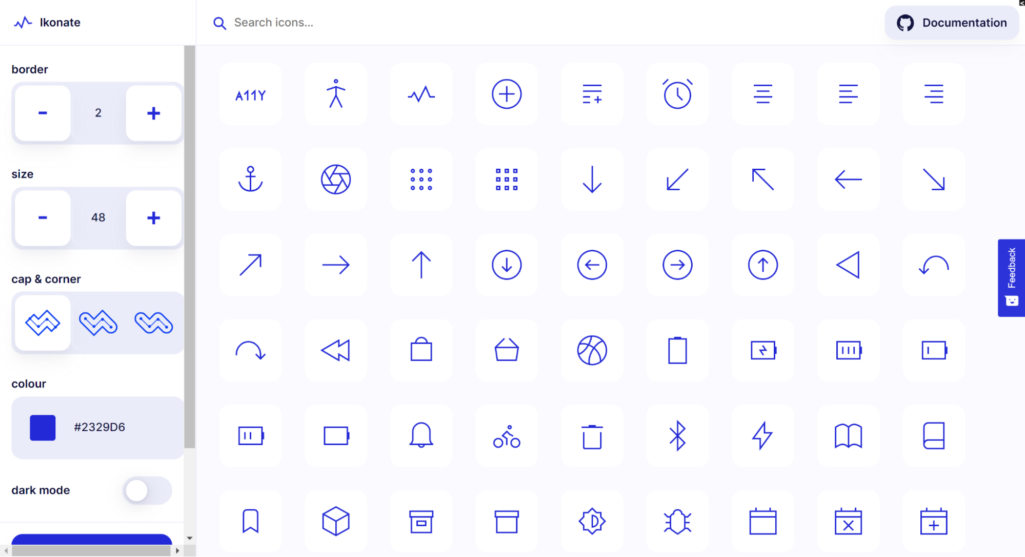Select the Bluetooth icon
The image size is (1025, 557).
coord(677,436)
